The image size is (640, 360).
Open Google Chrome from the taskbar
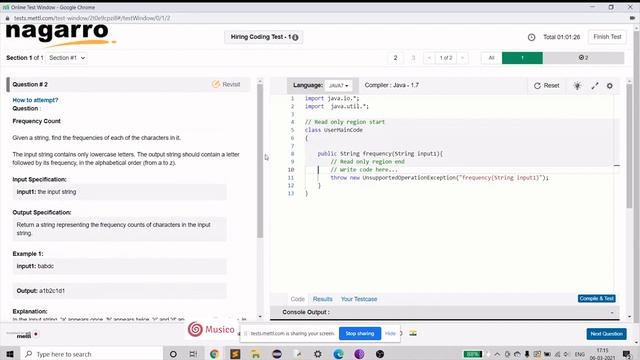point(214,354)
